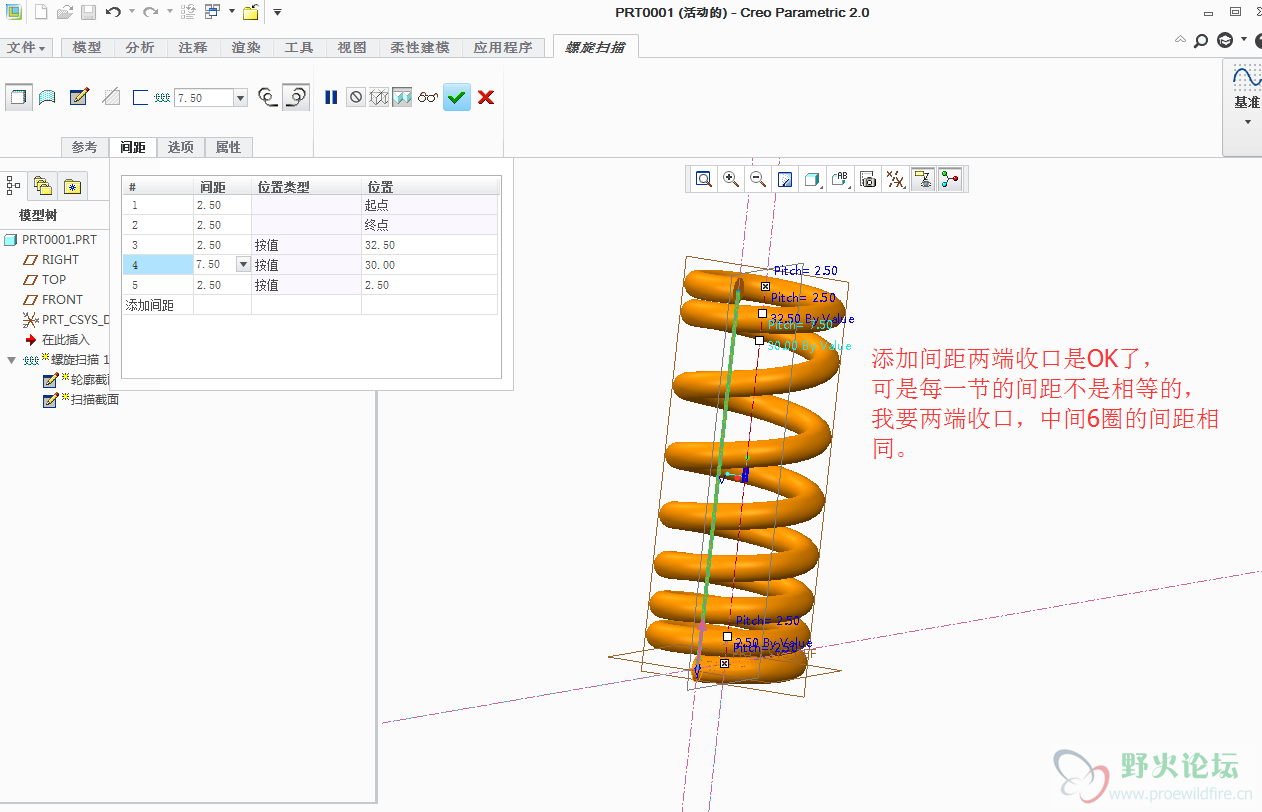Switch to the 注释 ribbon tab
Image resolution: width=1262 pixels, height=812 pixels.
[193, 47]
